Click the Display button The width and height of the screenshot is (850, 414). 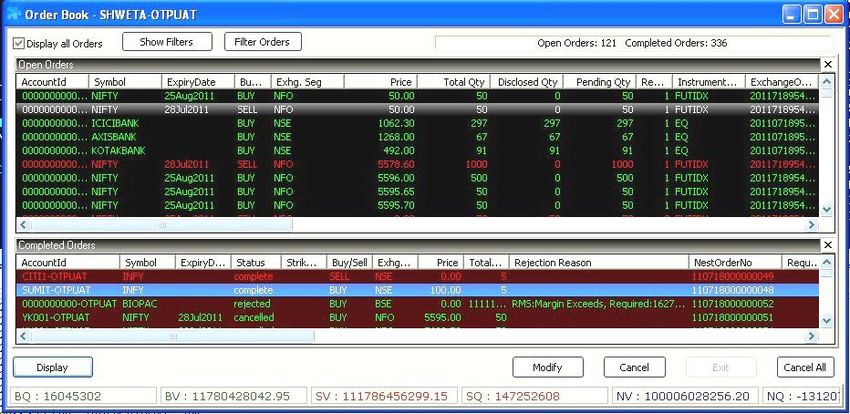coord(53,367)
